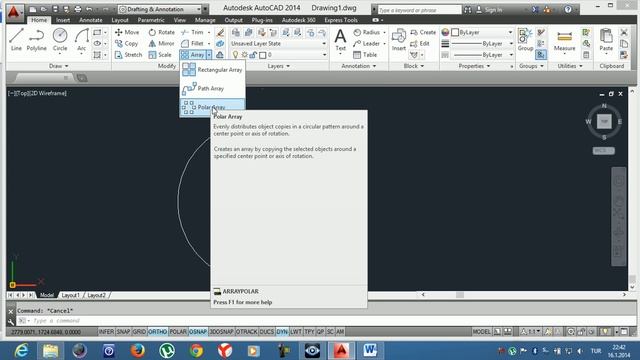This screenshot has height=360, width=640.
Task: Click the Fillet tool
Action: pyautogui.click(x=192, y=43)
